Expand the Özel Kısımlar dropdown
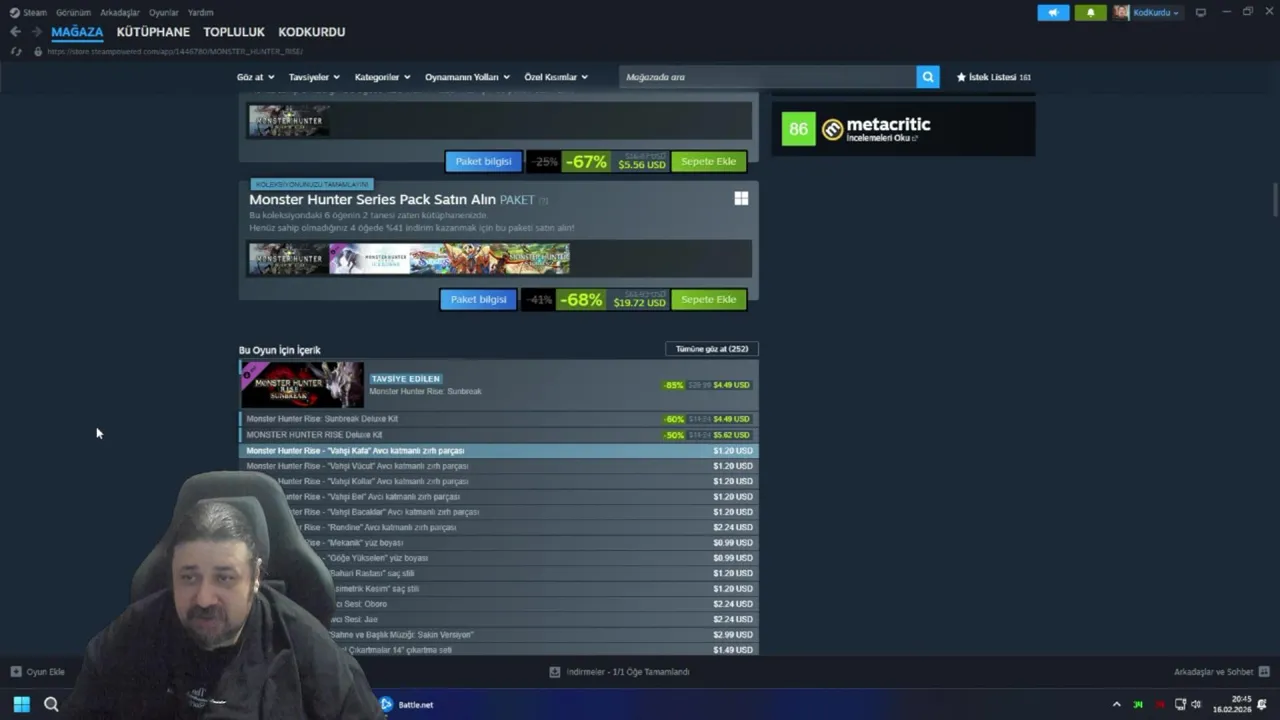Screen dimensions: 1280x720 [x=556, y=77]
